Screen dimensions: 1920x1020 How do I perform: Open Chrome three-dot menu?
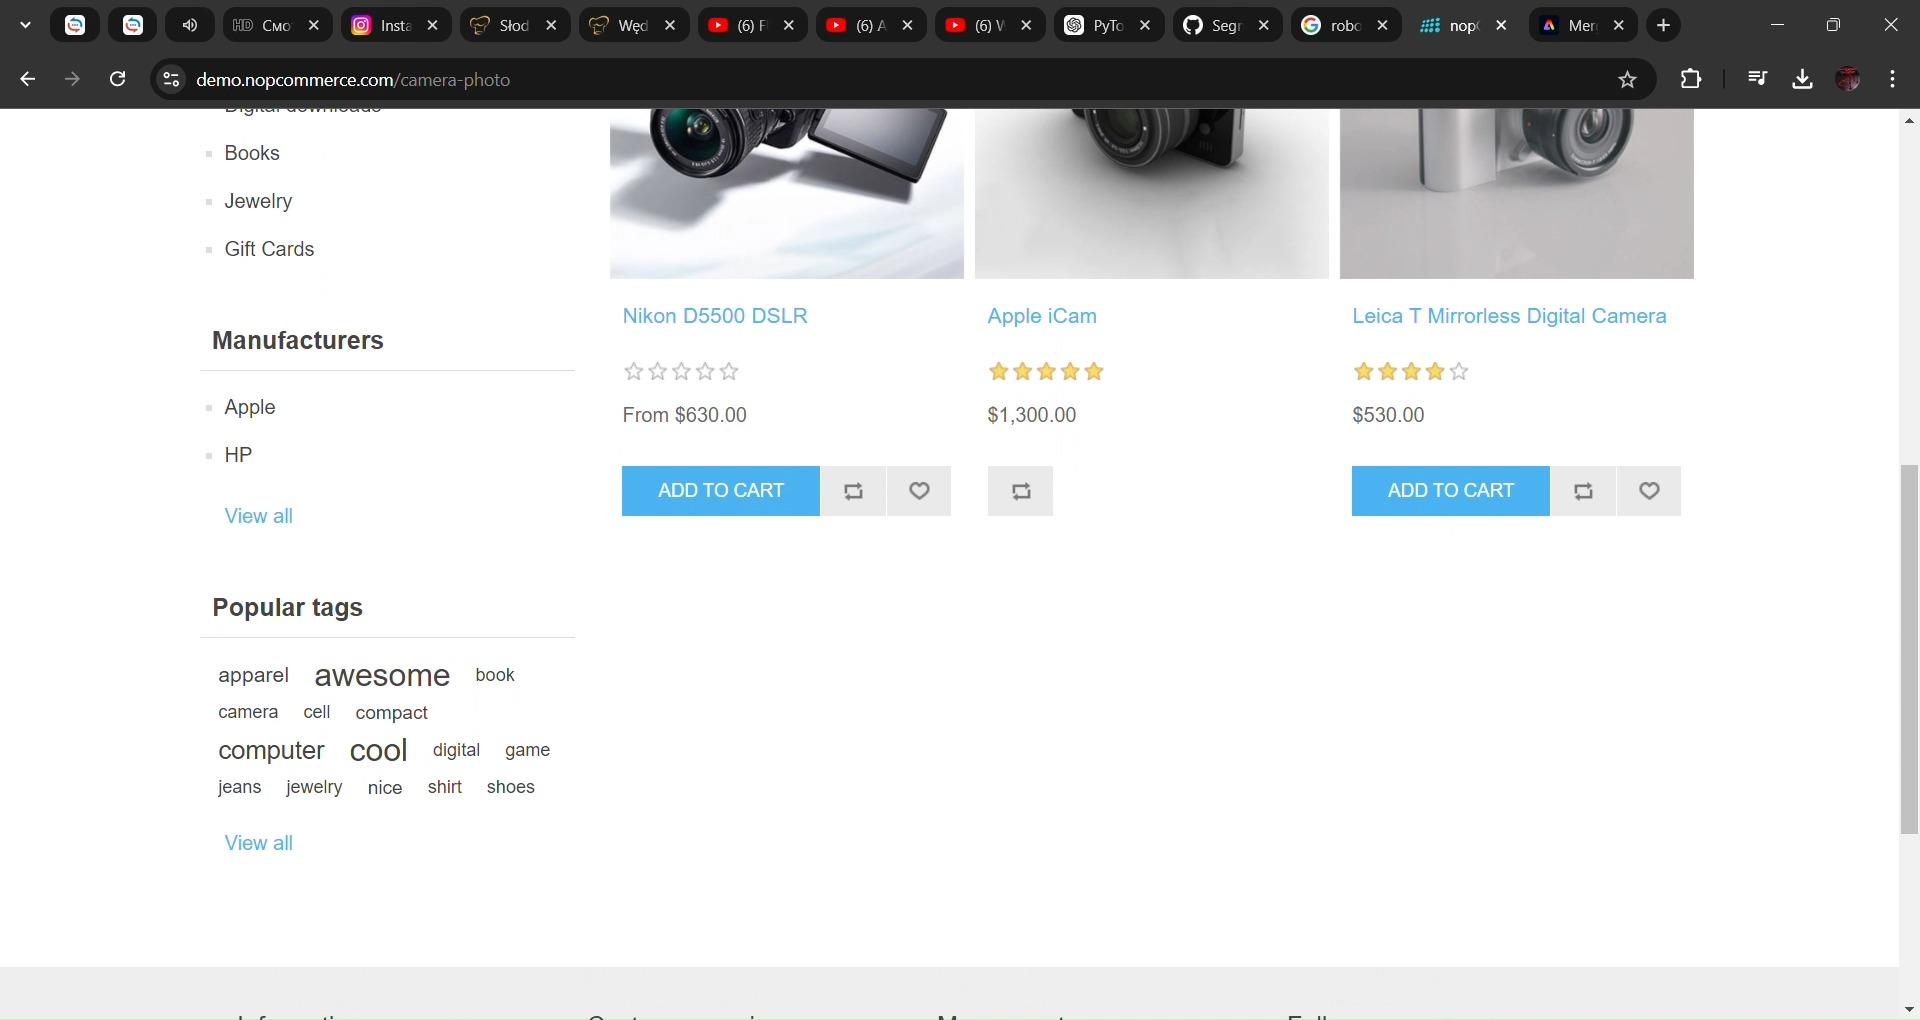(x=1892, y=79)
